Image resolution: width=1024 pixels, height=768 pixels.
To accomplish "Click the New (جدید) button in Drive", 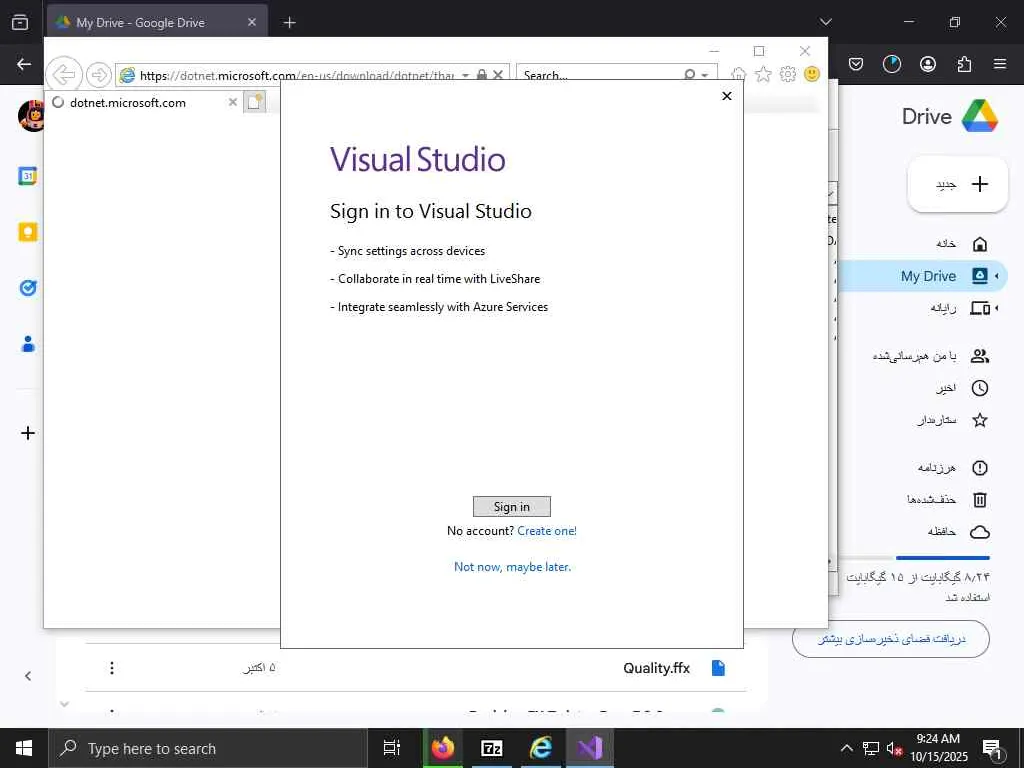I will 957,184.
